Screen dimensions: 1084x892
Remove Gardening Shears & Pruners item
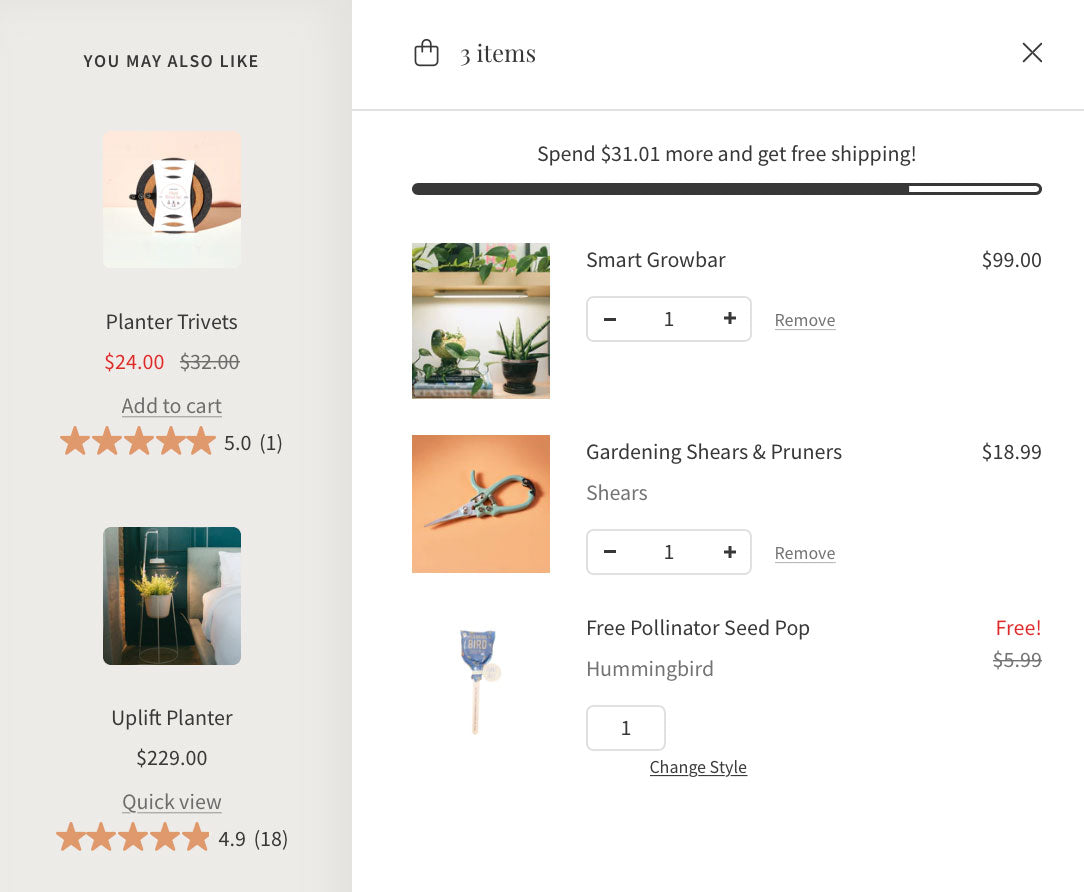[805, 553]
